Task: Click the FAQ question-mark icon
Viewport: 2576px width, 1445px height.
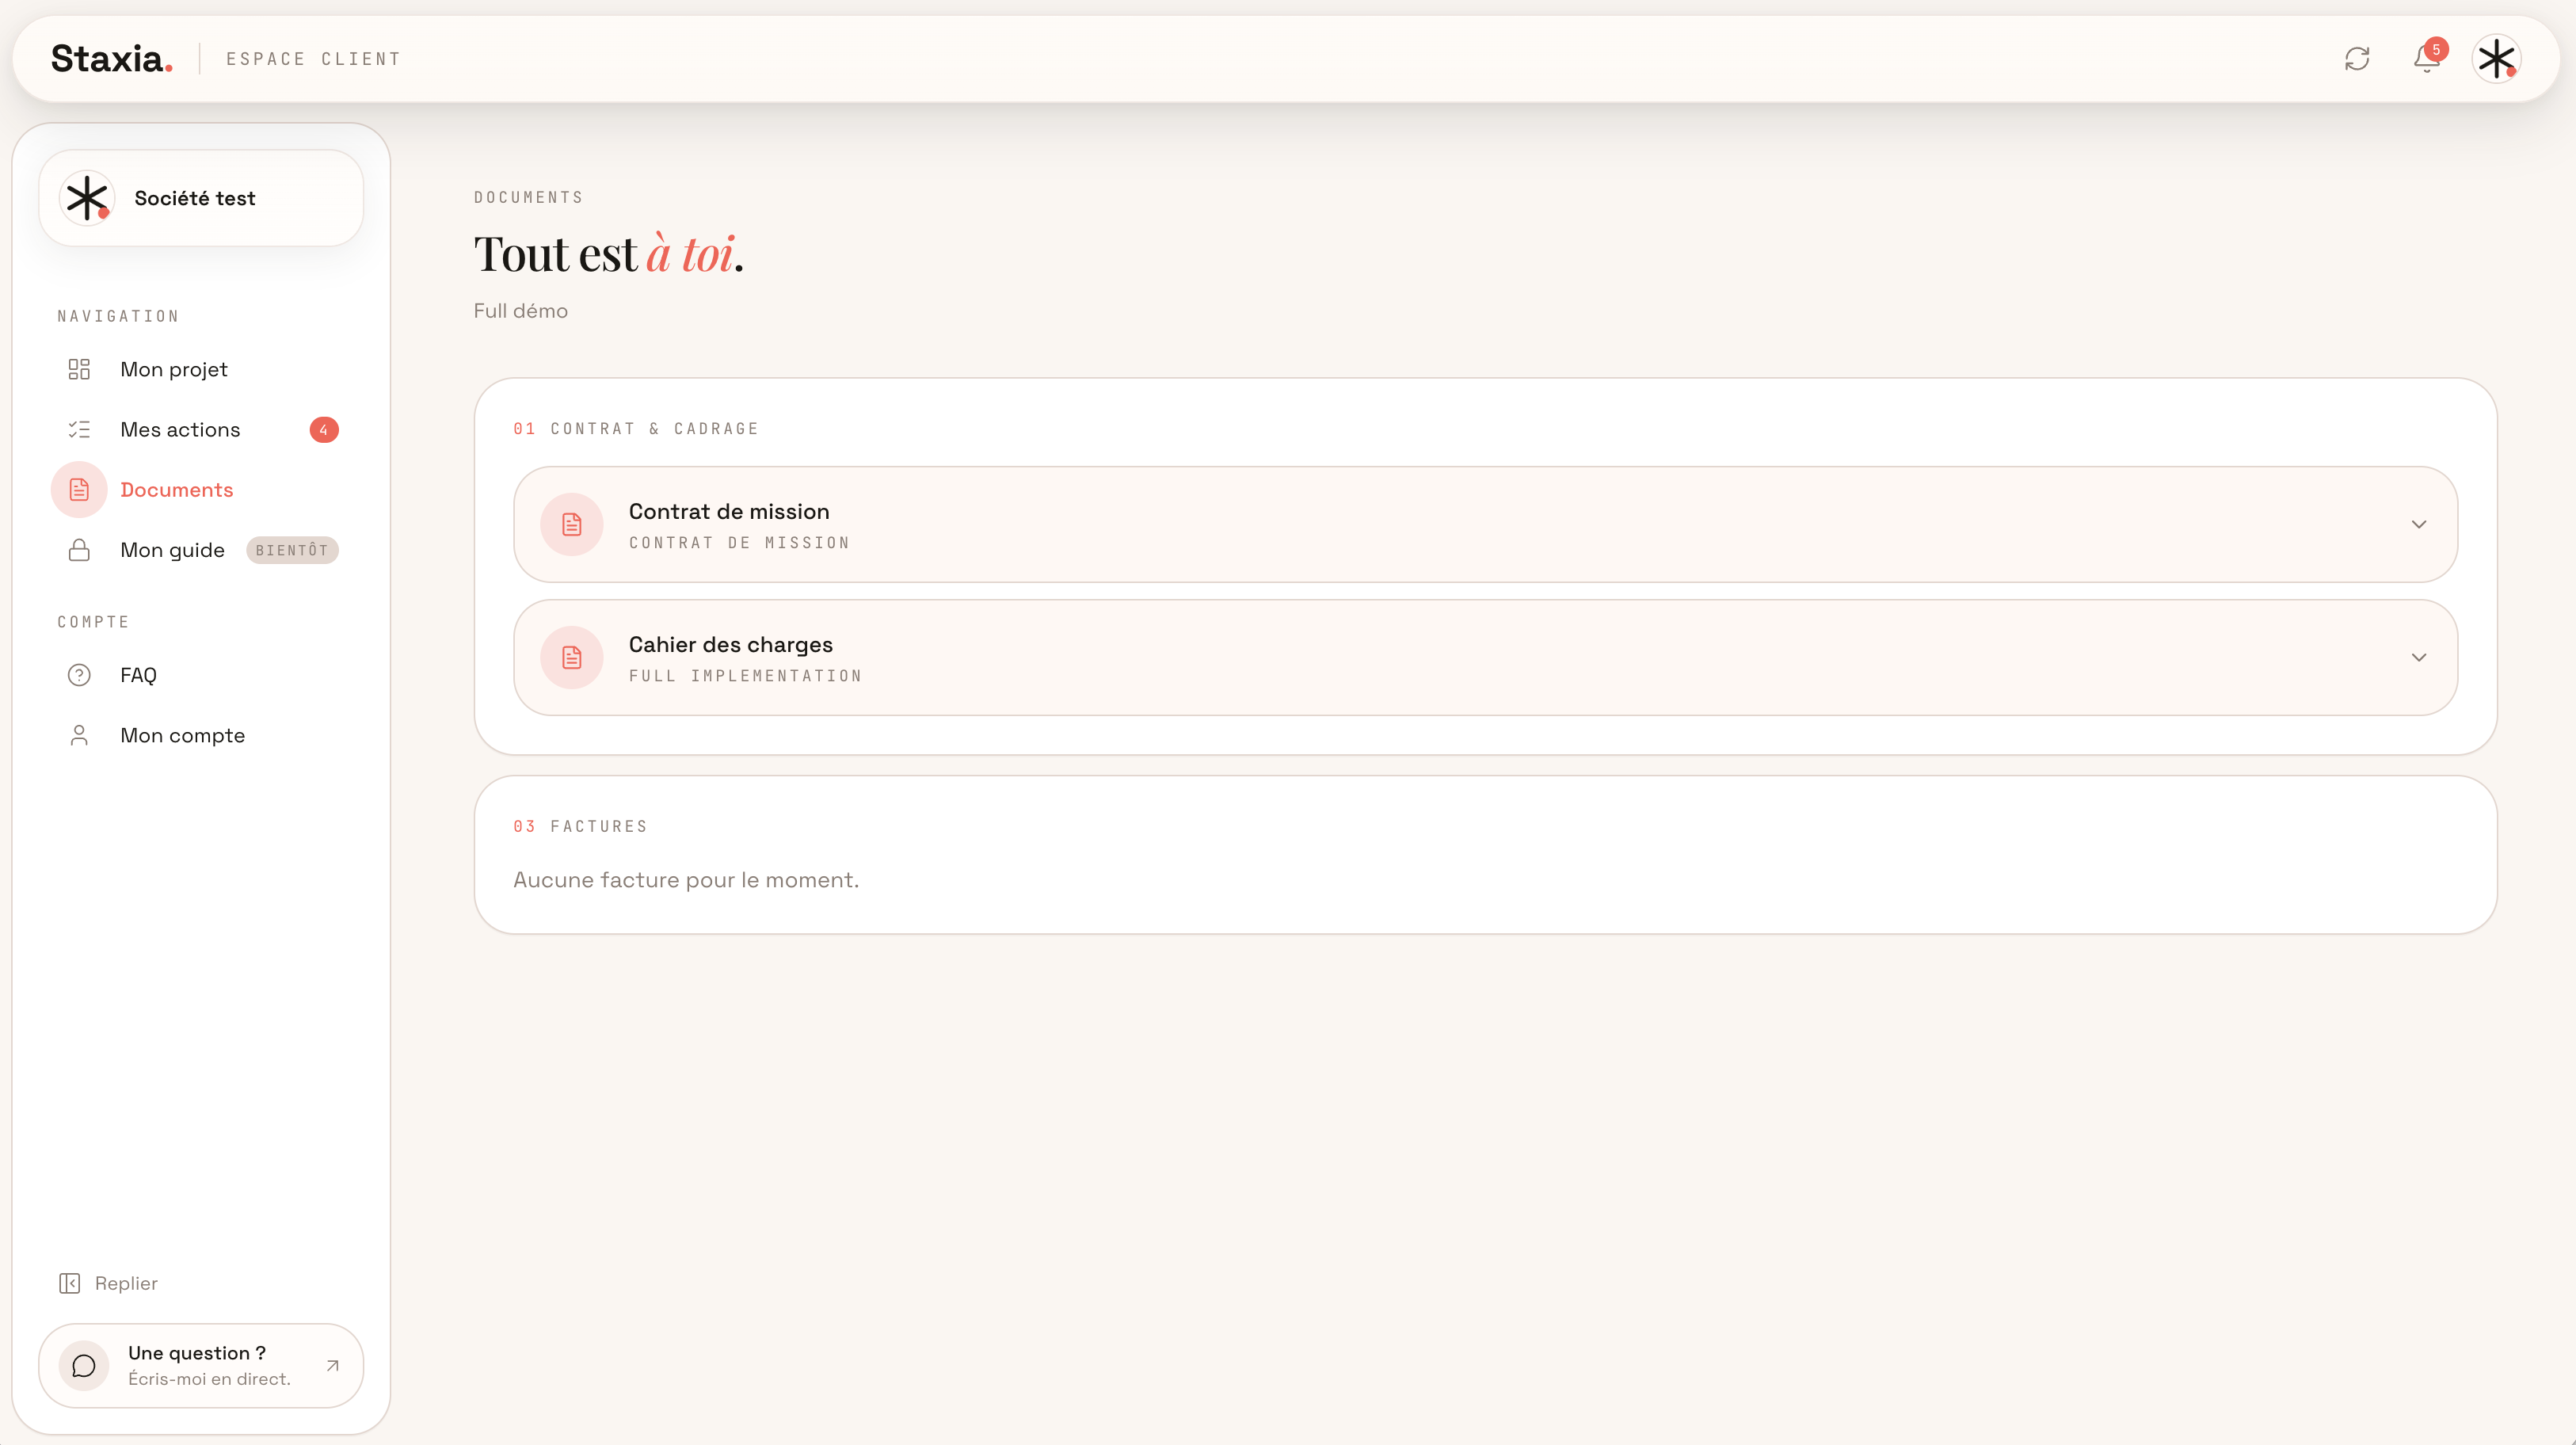Action: click(79, 675)
